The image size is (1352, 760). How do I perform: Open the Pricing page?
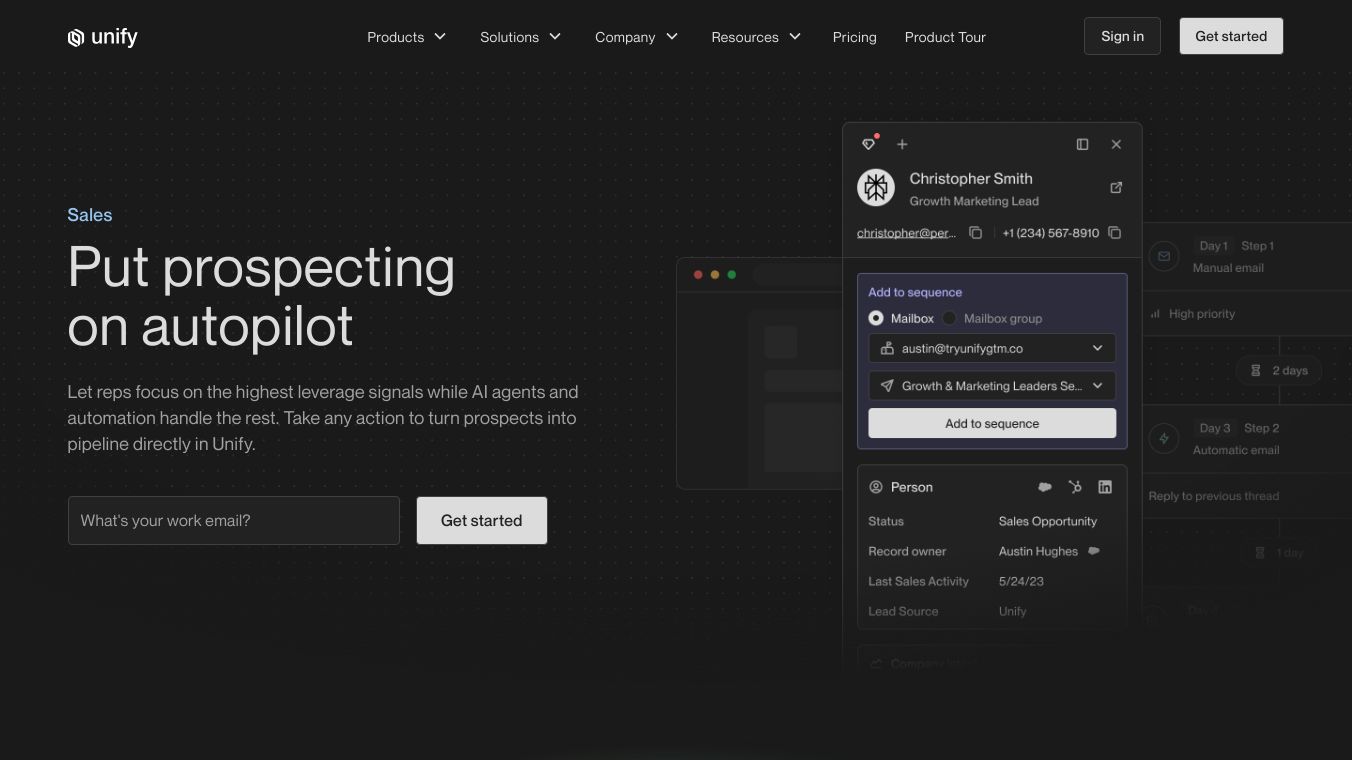[x=855, y=37]
